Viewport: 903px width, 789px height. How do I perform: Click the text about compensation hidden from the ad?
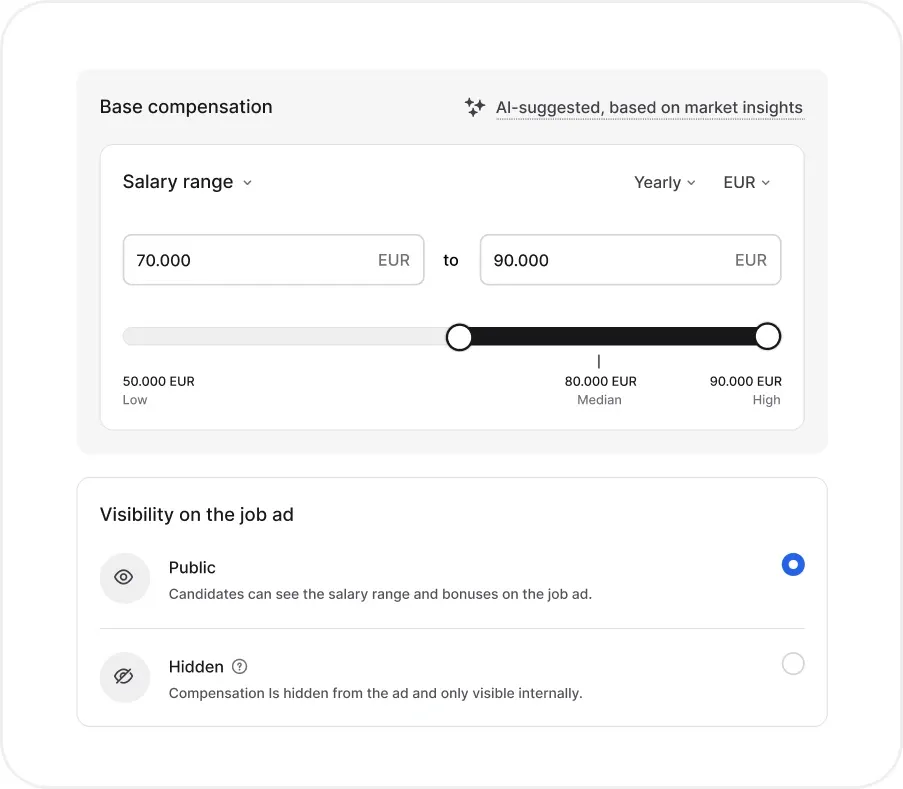coord(375,693)
